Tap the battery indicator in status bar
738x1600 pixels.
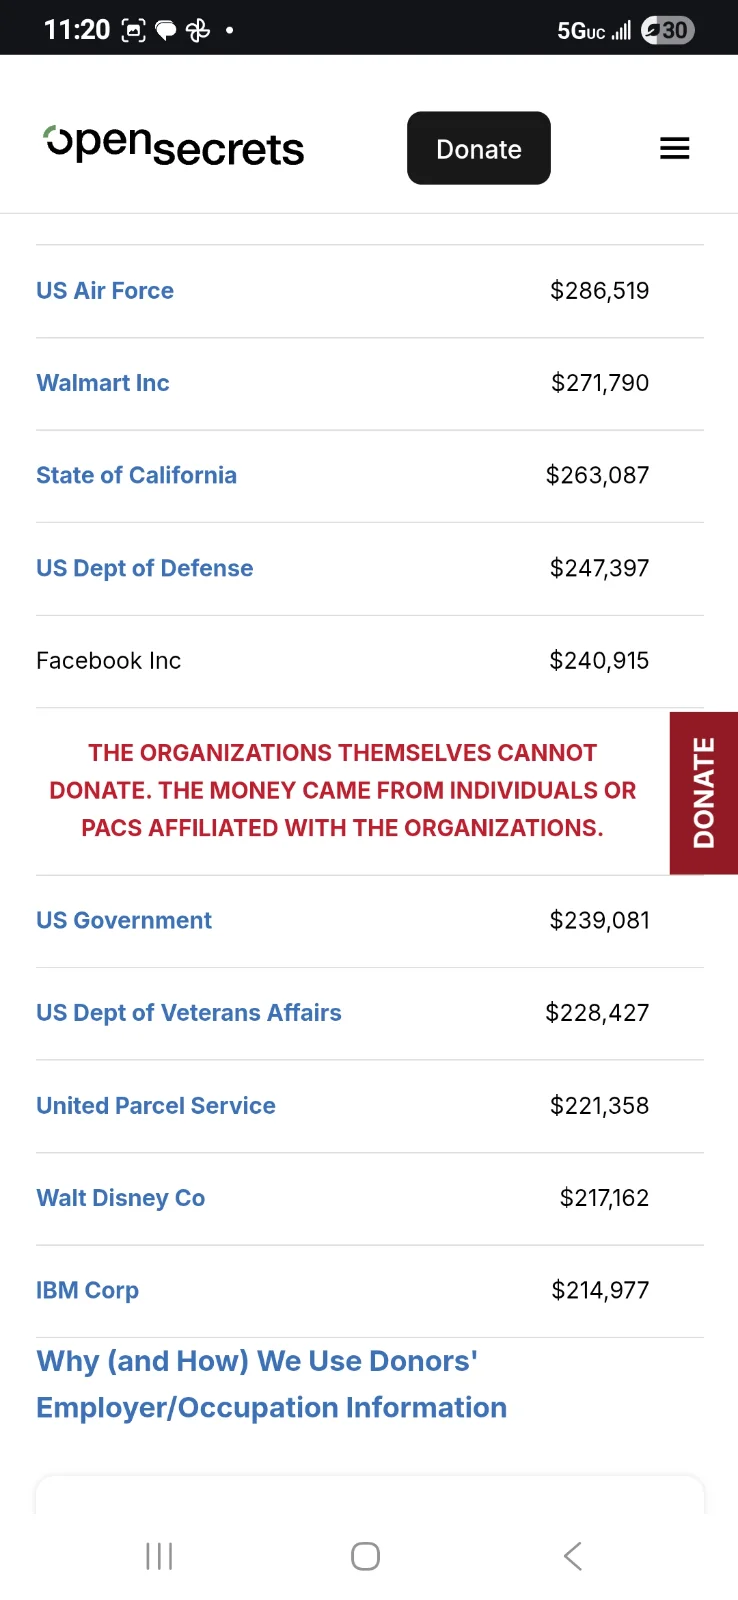[667, 30]
